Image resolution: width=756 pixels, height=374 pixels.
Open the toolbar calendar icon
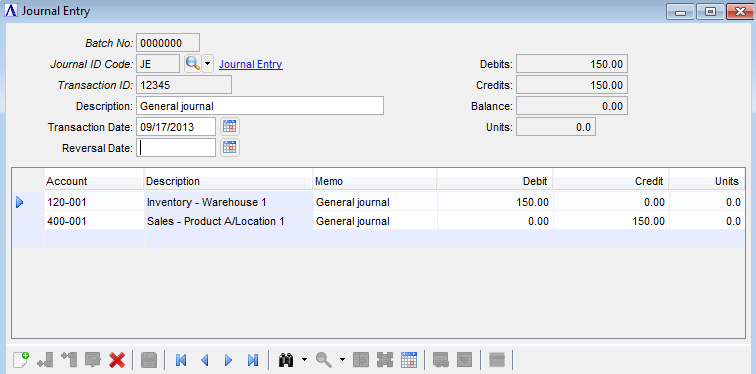(409, 360)
